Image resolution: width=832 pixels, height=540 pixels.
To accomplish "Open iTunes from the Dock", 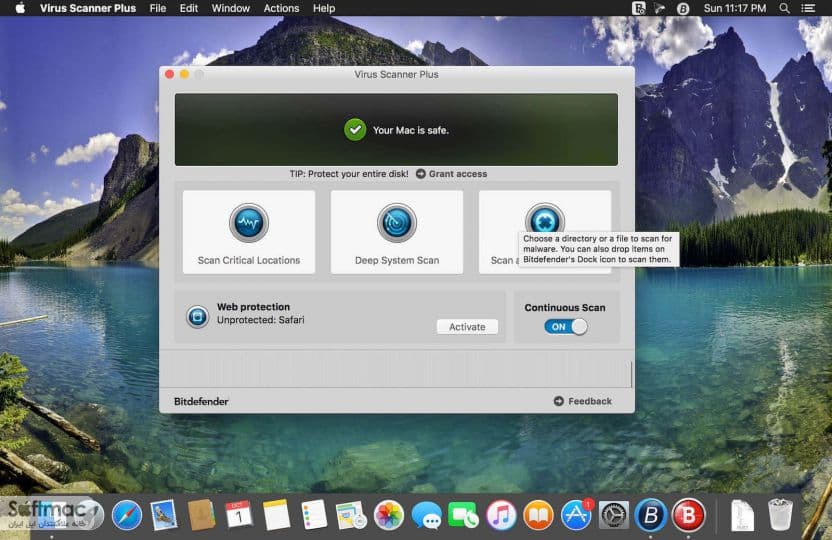I will click(501, 515).
